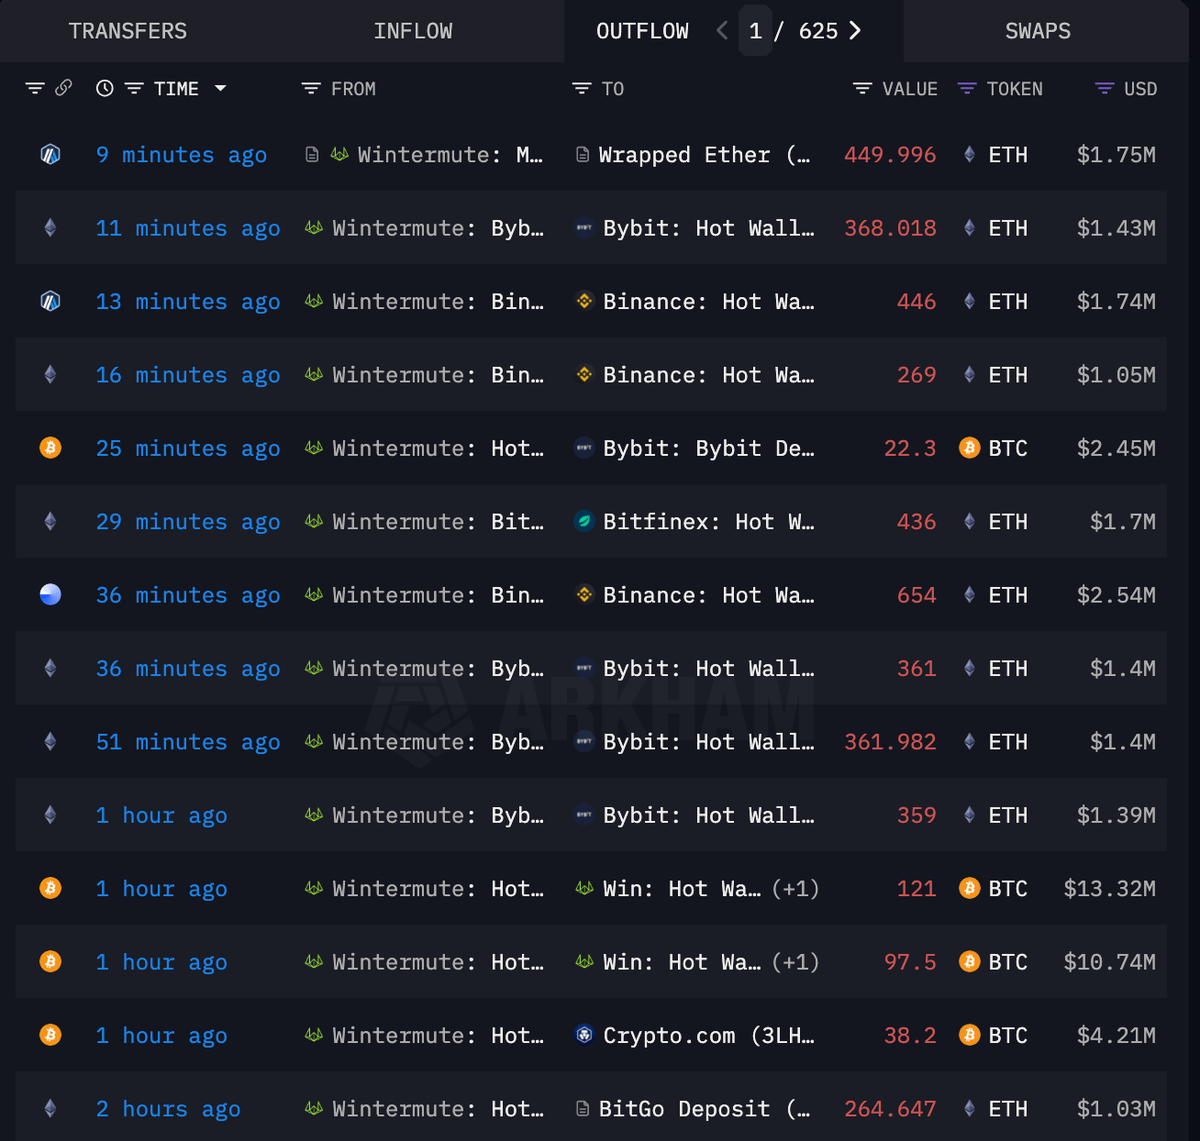Image resolution: width=1200 pixels, height=1141 pixels.
Task: Click value 97.5 in BTC row
Action: click(x=910, y=962)
